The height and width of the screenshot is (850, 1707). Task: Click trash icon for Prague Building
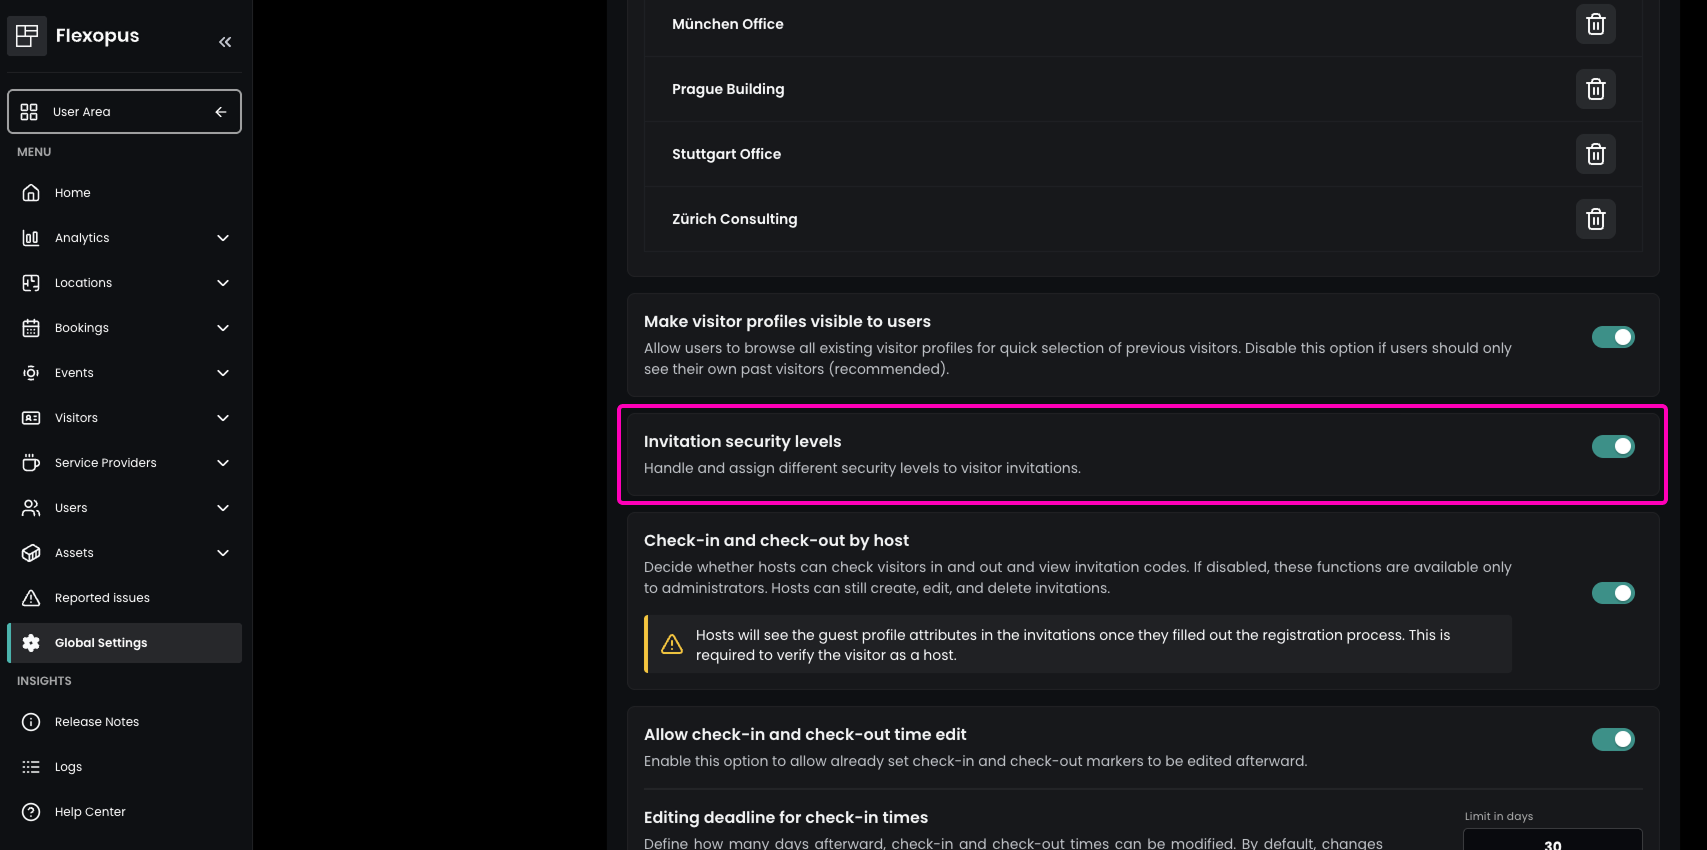[1595, 89]
